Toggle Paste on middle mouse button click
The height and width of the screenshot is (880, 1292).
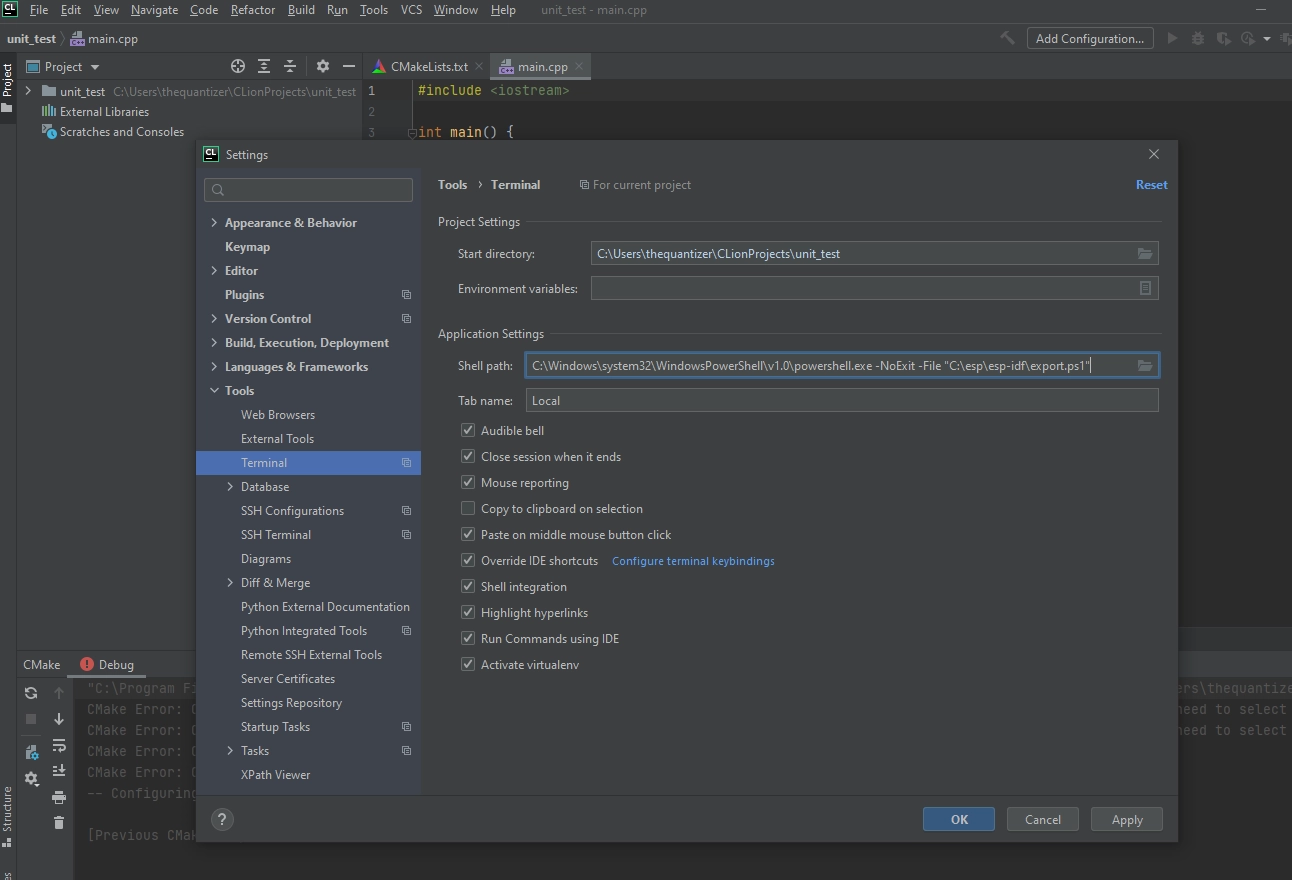tap(468, 534)
